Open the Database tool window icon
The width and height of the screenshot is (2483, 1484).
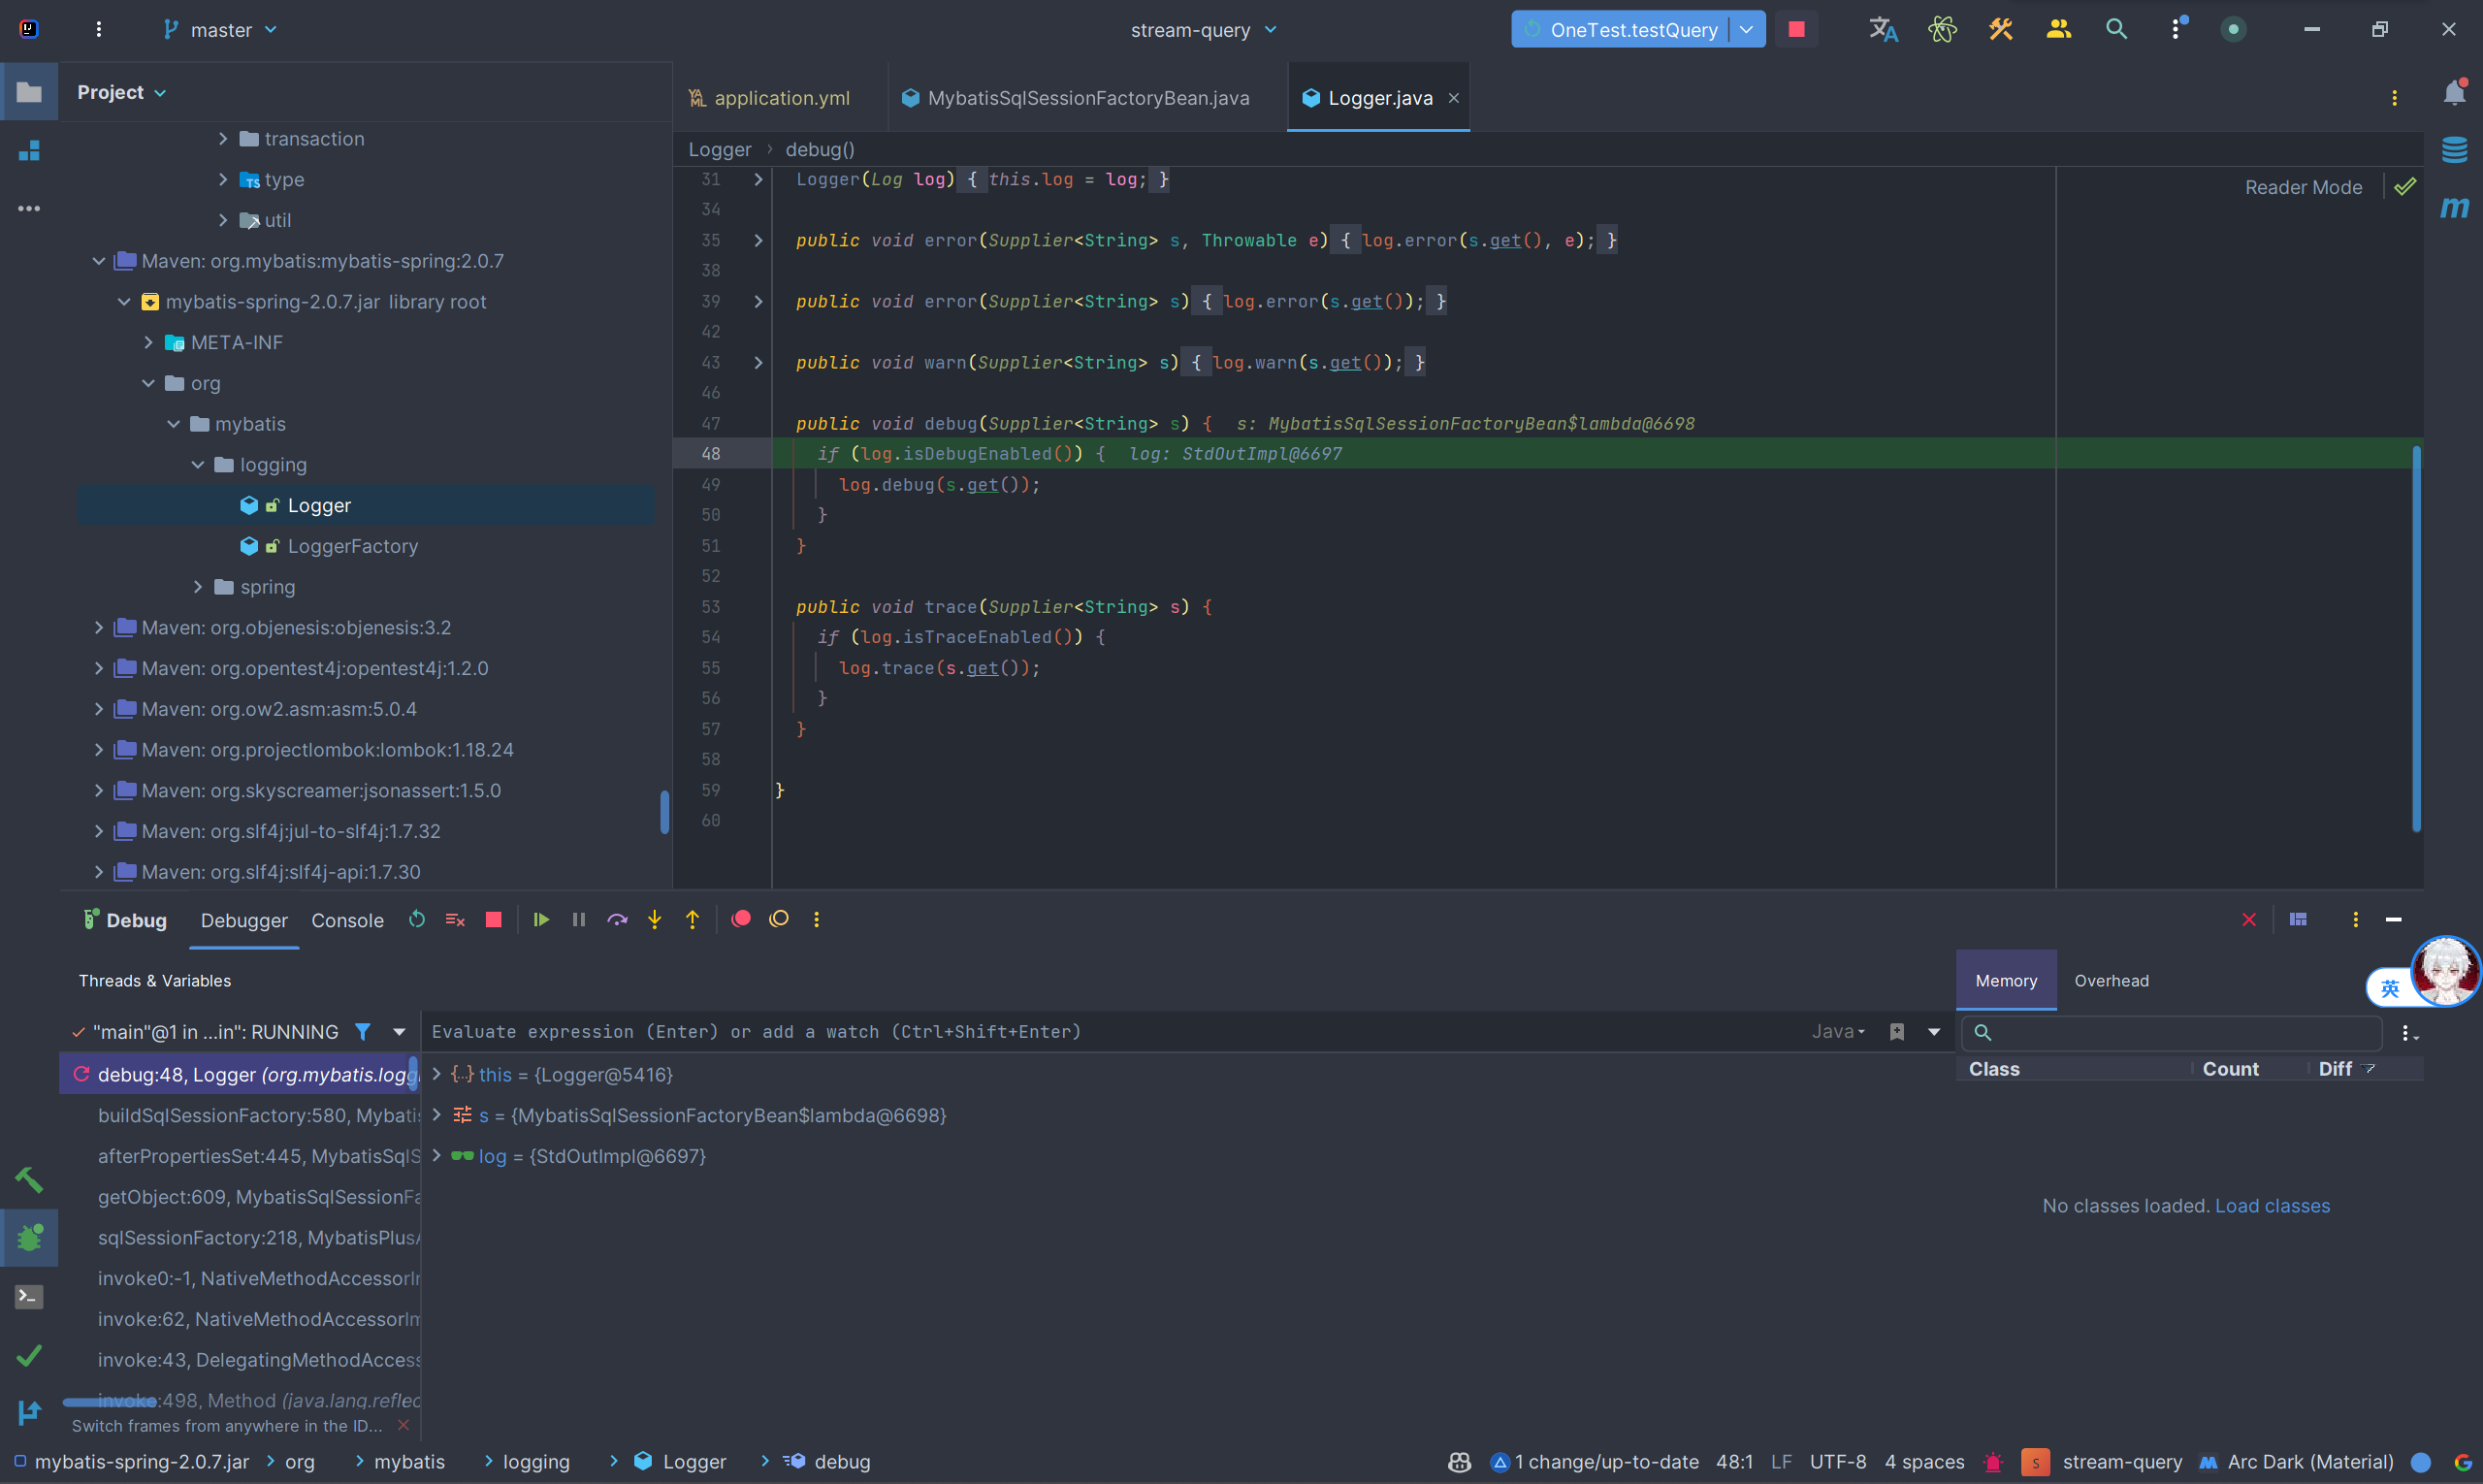(2454, 150)
